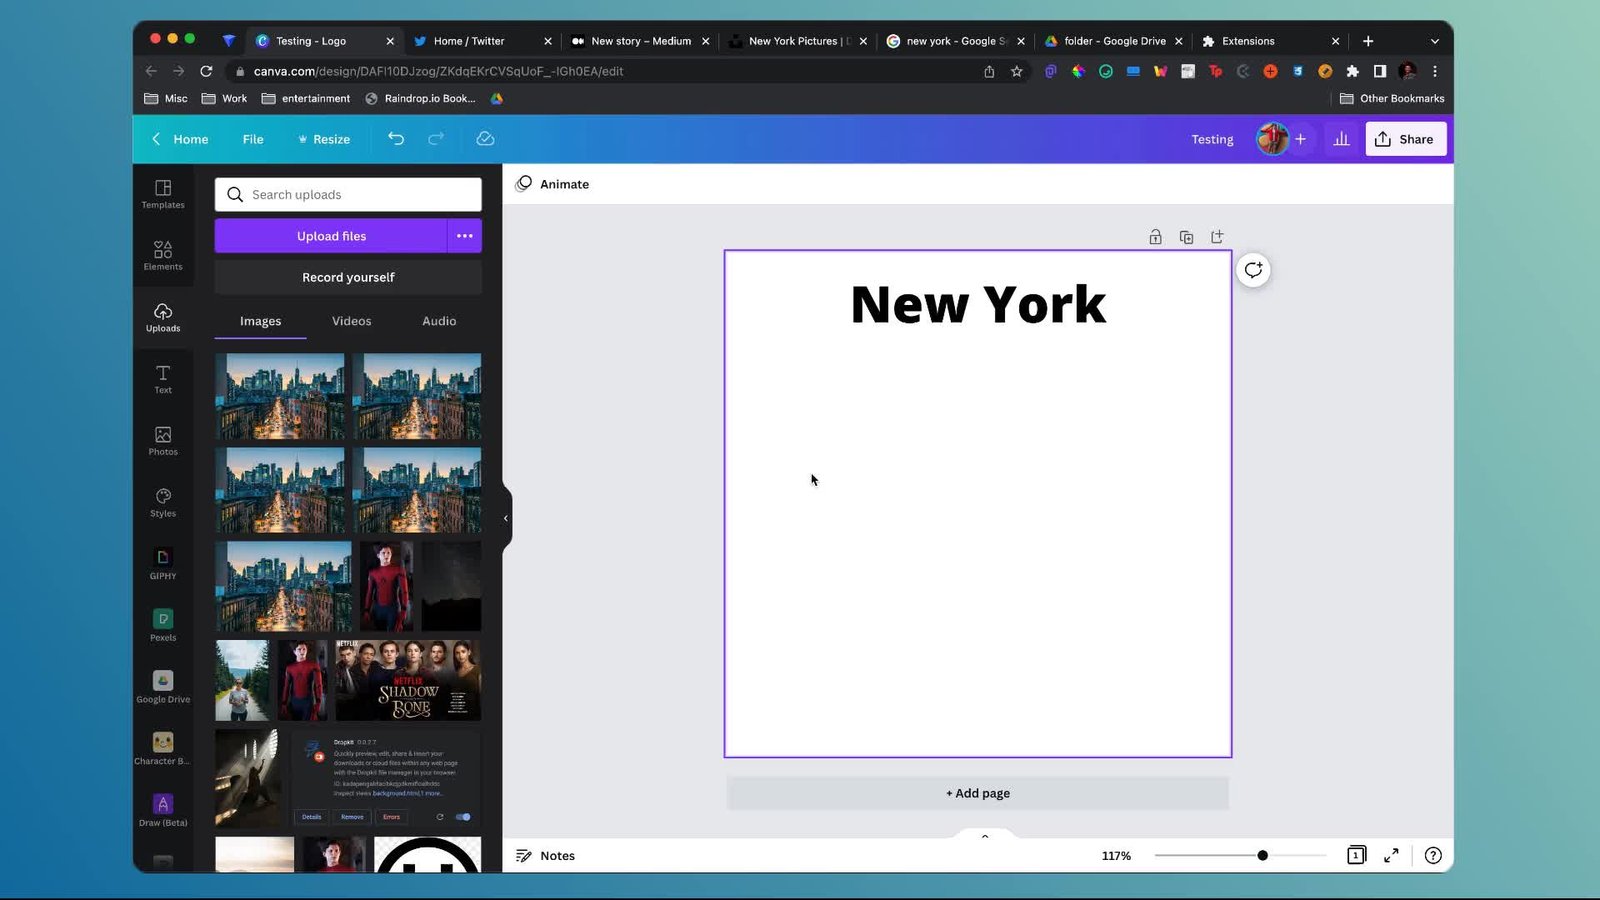The height and width of the screenshot is (900, 1600).
Task: Open the tab search dropdown arrow
Action: (x=1434, y=41)
